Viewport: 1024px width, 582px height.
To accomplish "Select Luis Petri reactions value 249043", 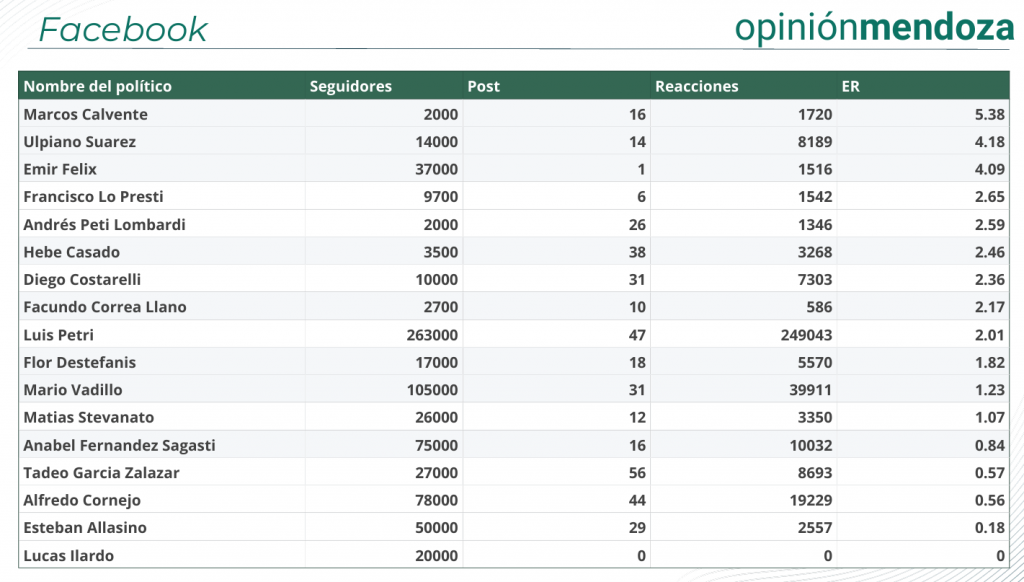I will coord(806,335).
